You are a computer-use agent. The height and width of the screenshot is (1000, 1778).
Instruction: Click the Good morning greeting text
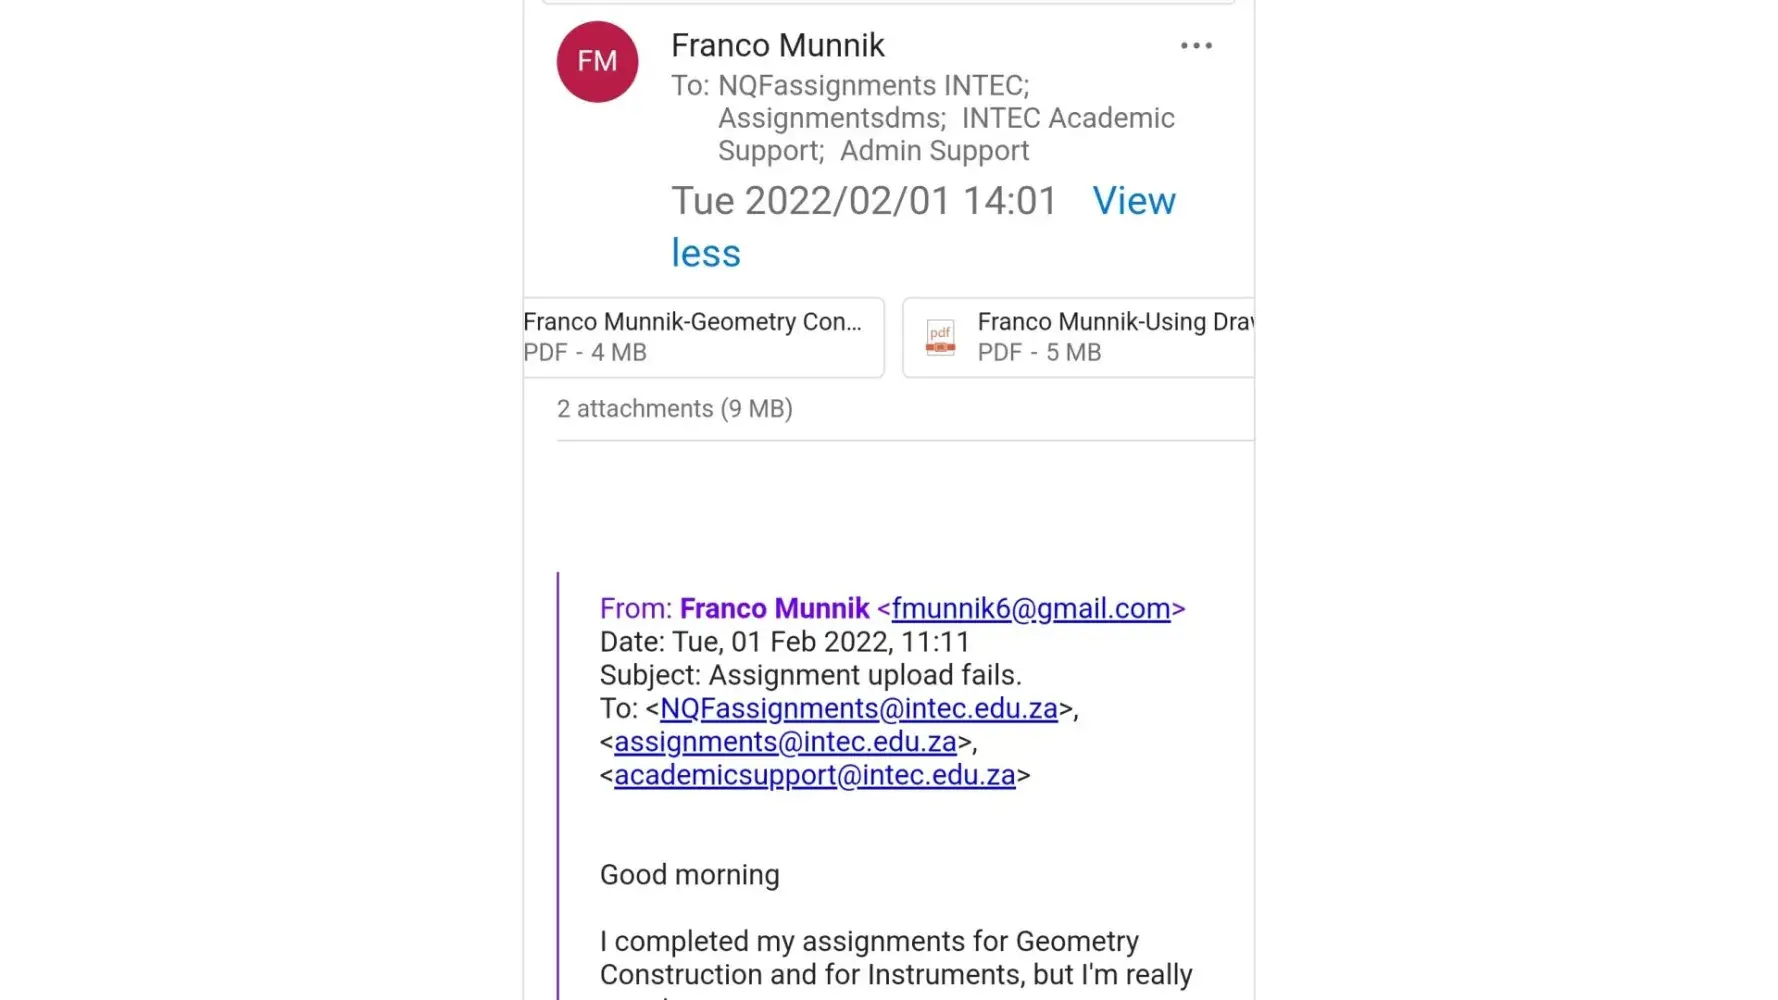pyautogui.click(x=689, y=874)
